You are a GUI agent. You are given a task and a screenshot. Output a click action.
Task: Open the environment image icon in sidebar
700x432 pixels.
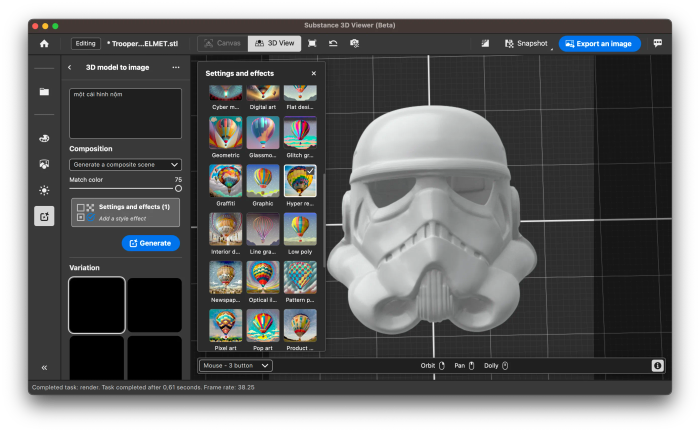coord(44,164)
